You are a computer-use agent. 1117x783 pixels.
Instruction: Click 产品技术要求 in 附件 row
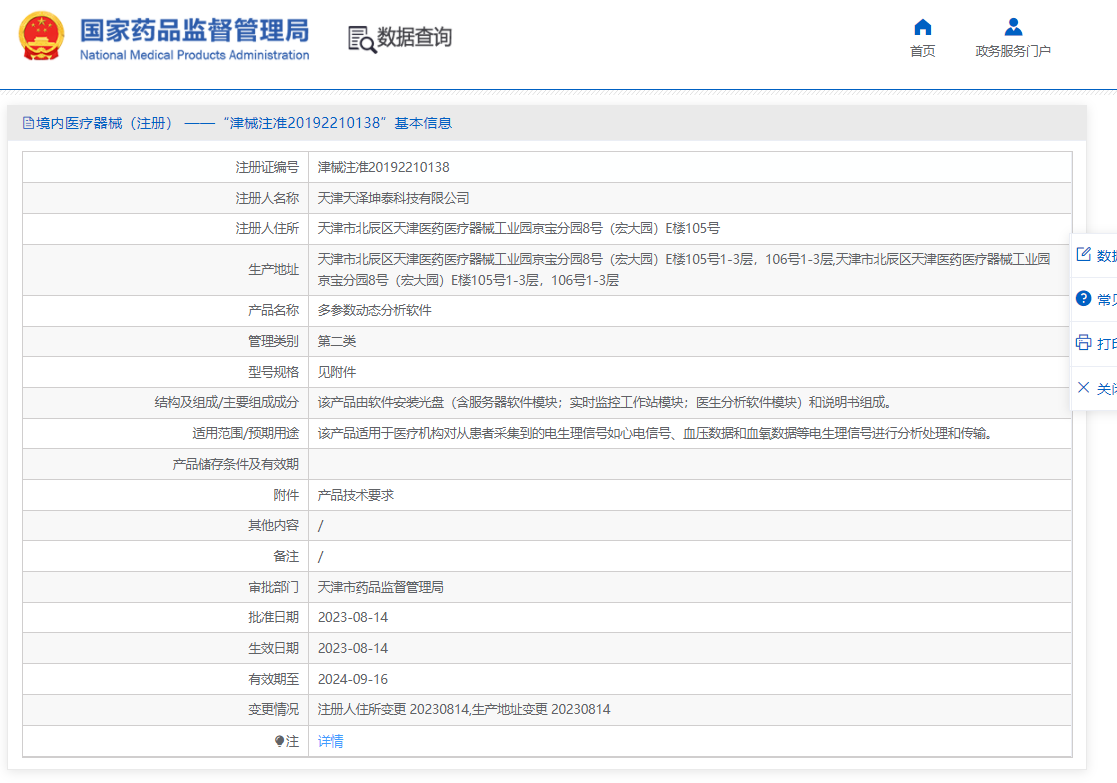point(355,495)
